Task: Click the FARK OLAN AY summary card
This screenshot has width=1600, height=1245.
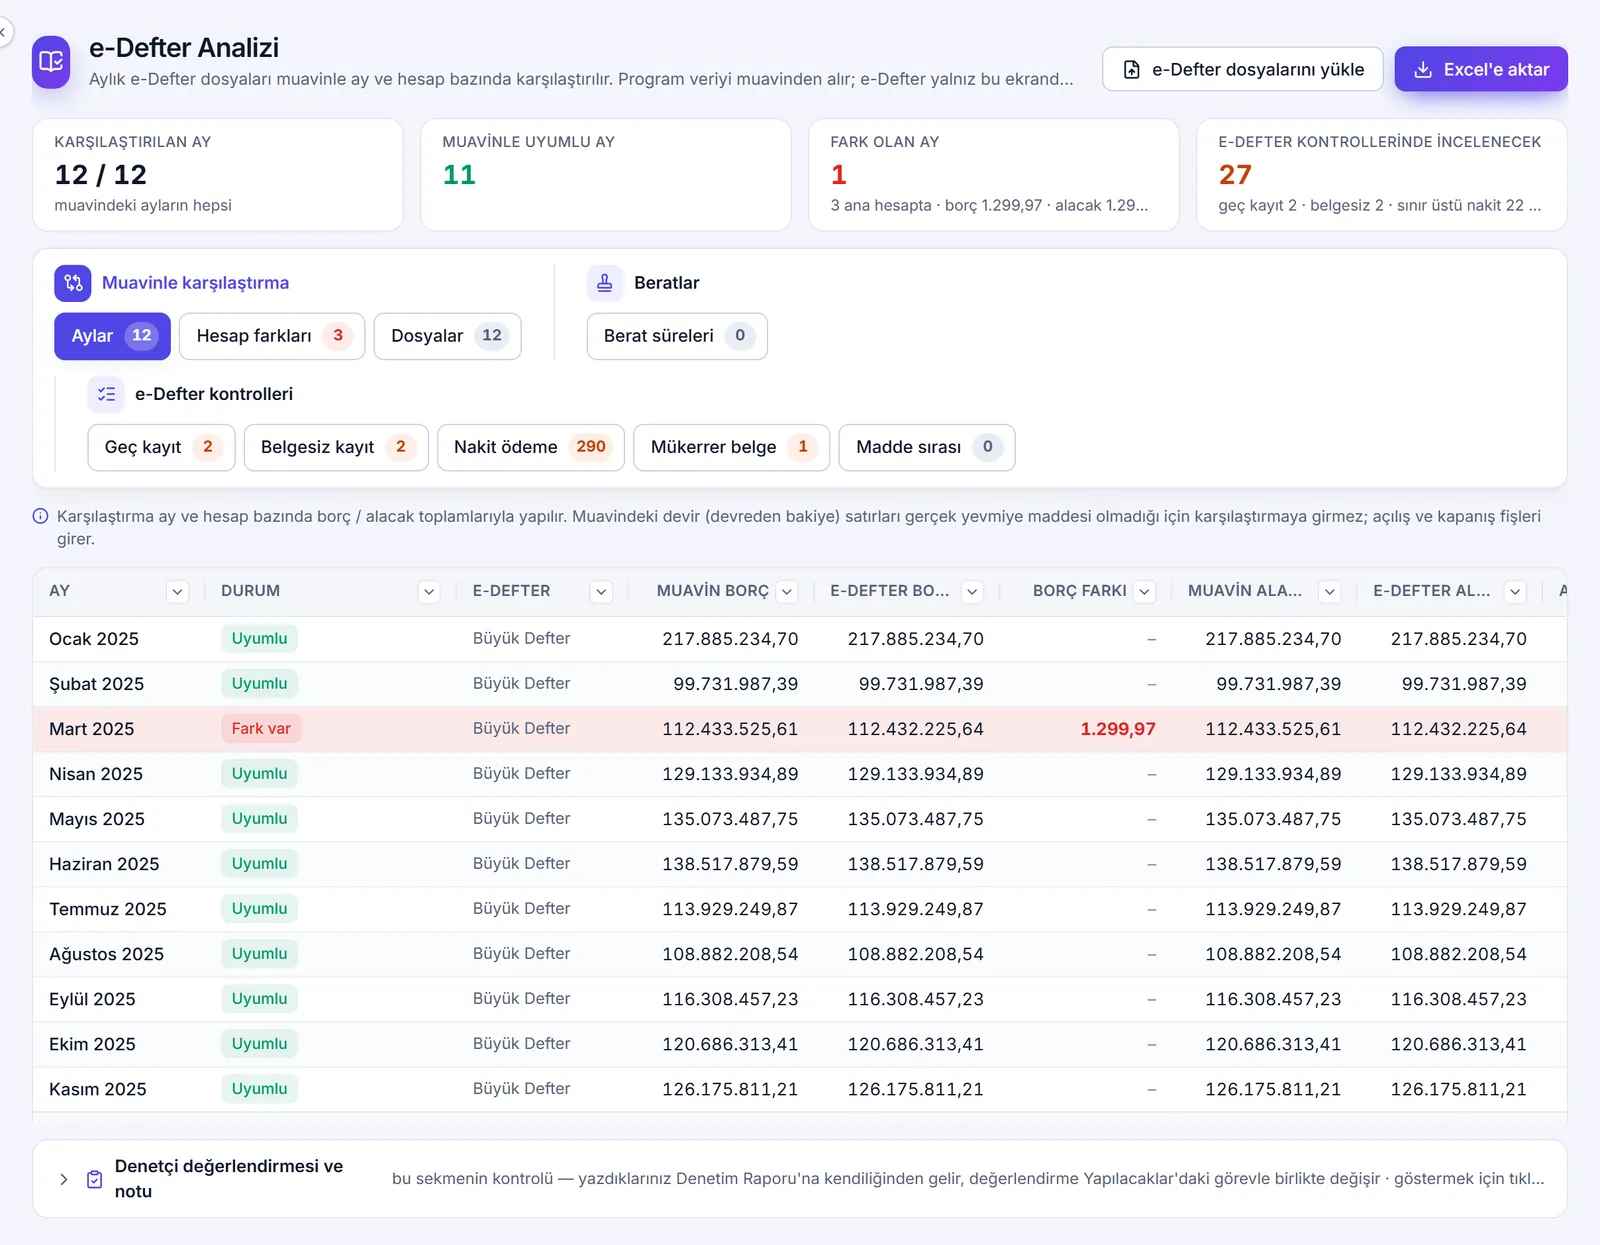Action: [x=994, y=175]
